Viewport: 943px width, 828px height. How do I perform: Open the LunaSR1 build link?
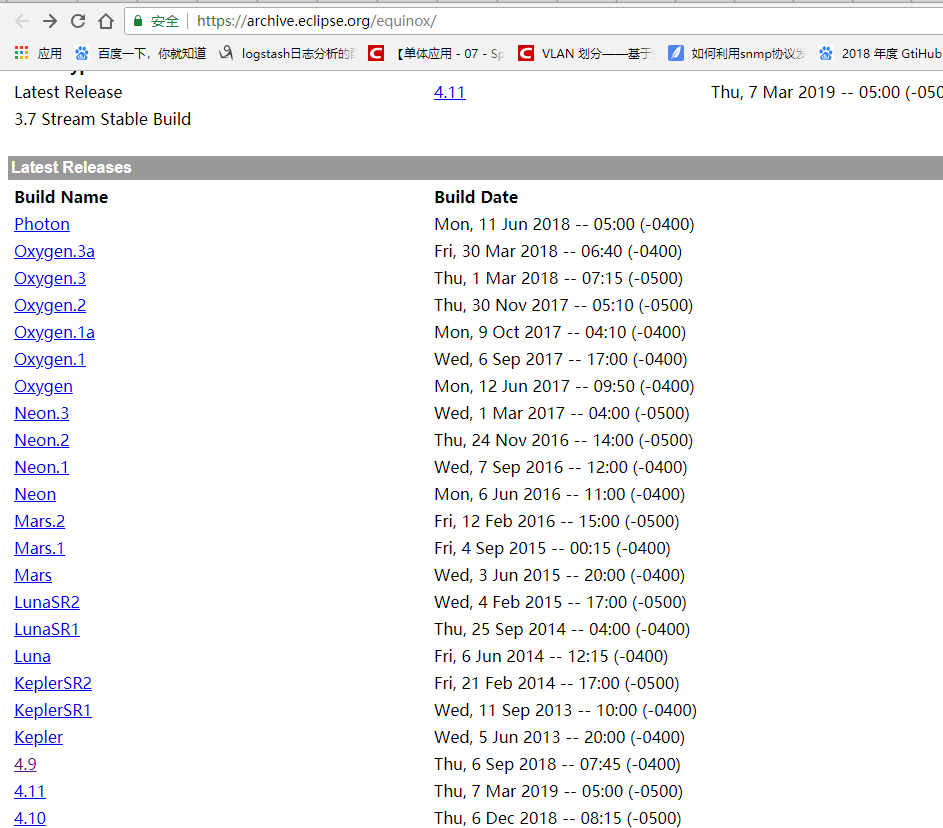click(47, 630)
